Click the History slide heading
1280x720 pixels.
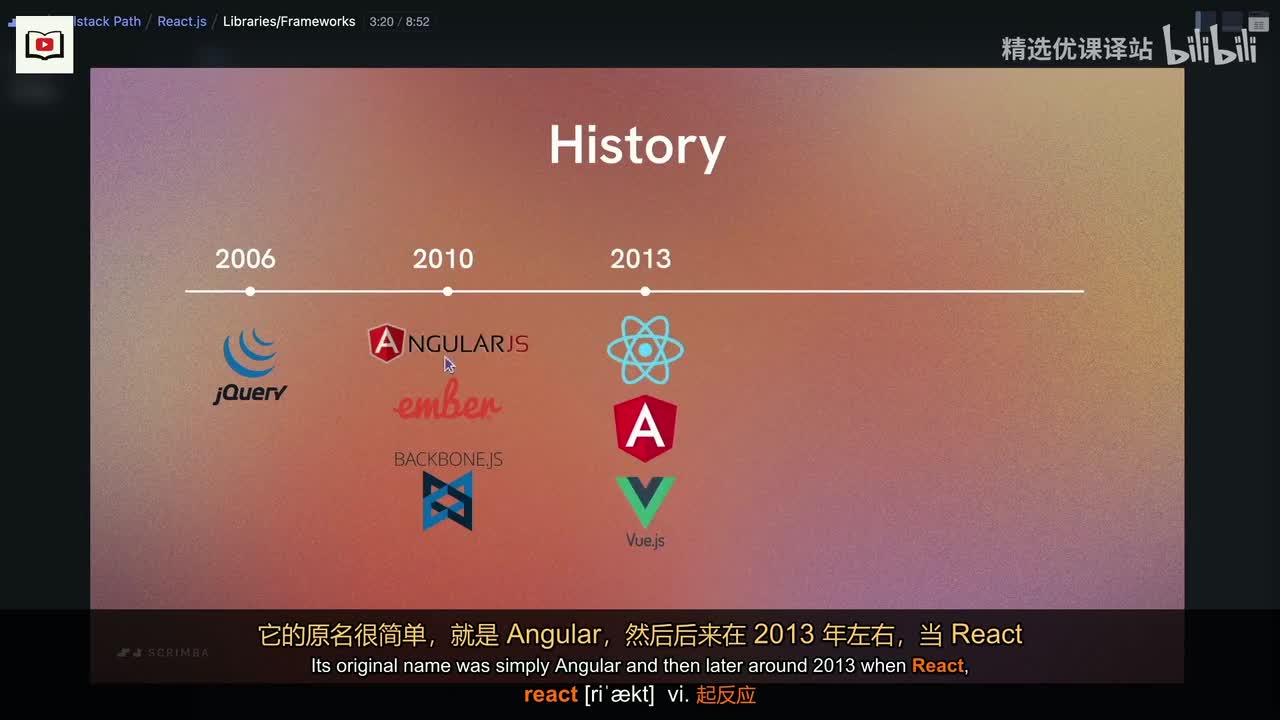[637, 146]
